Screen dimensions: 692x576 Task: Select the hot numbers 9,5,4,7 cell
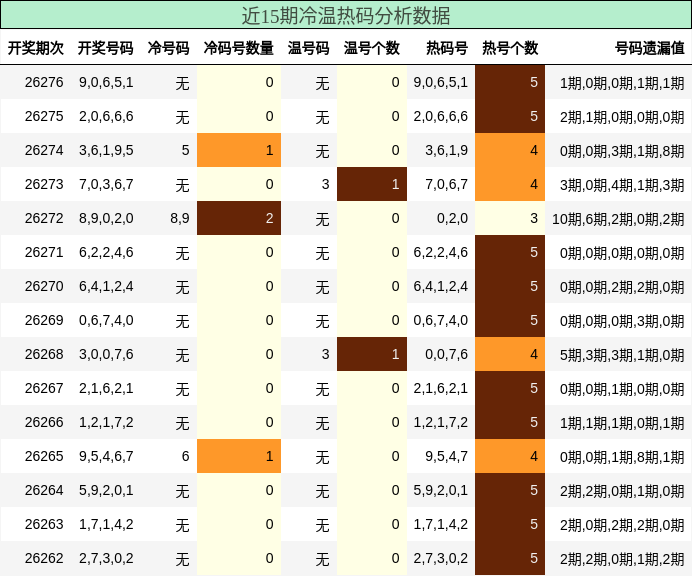[x=447, y=456]
